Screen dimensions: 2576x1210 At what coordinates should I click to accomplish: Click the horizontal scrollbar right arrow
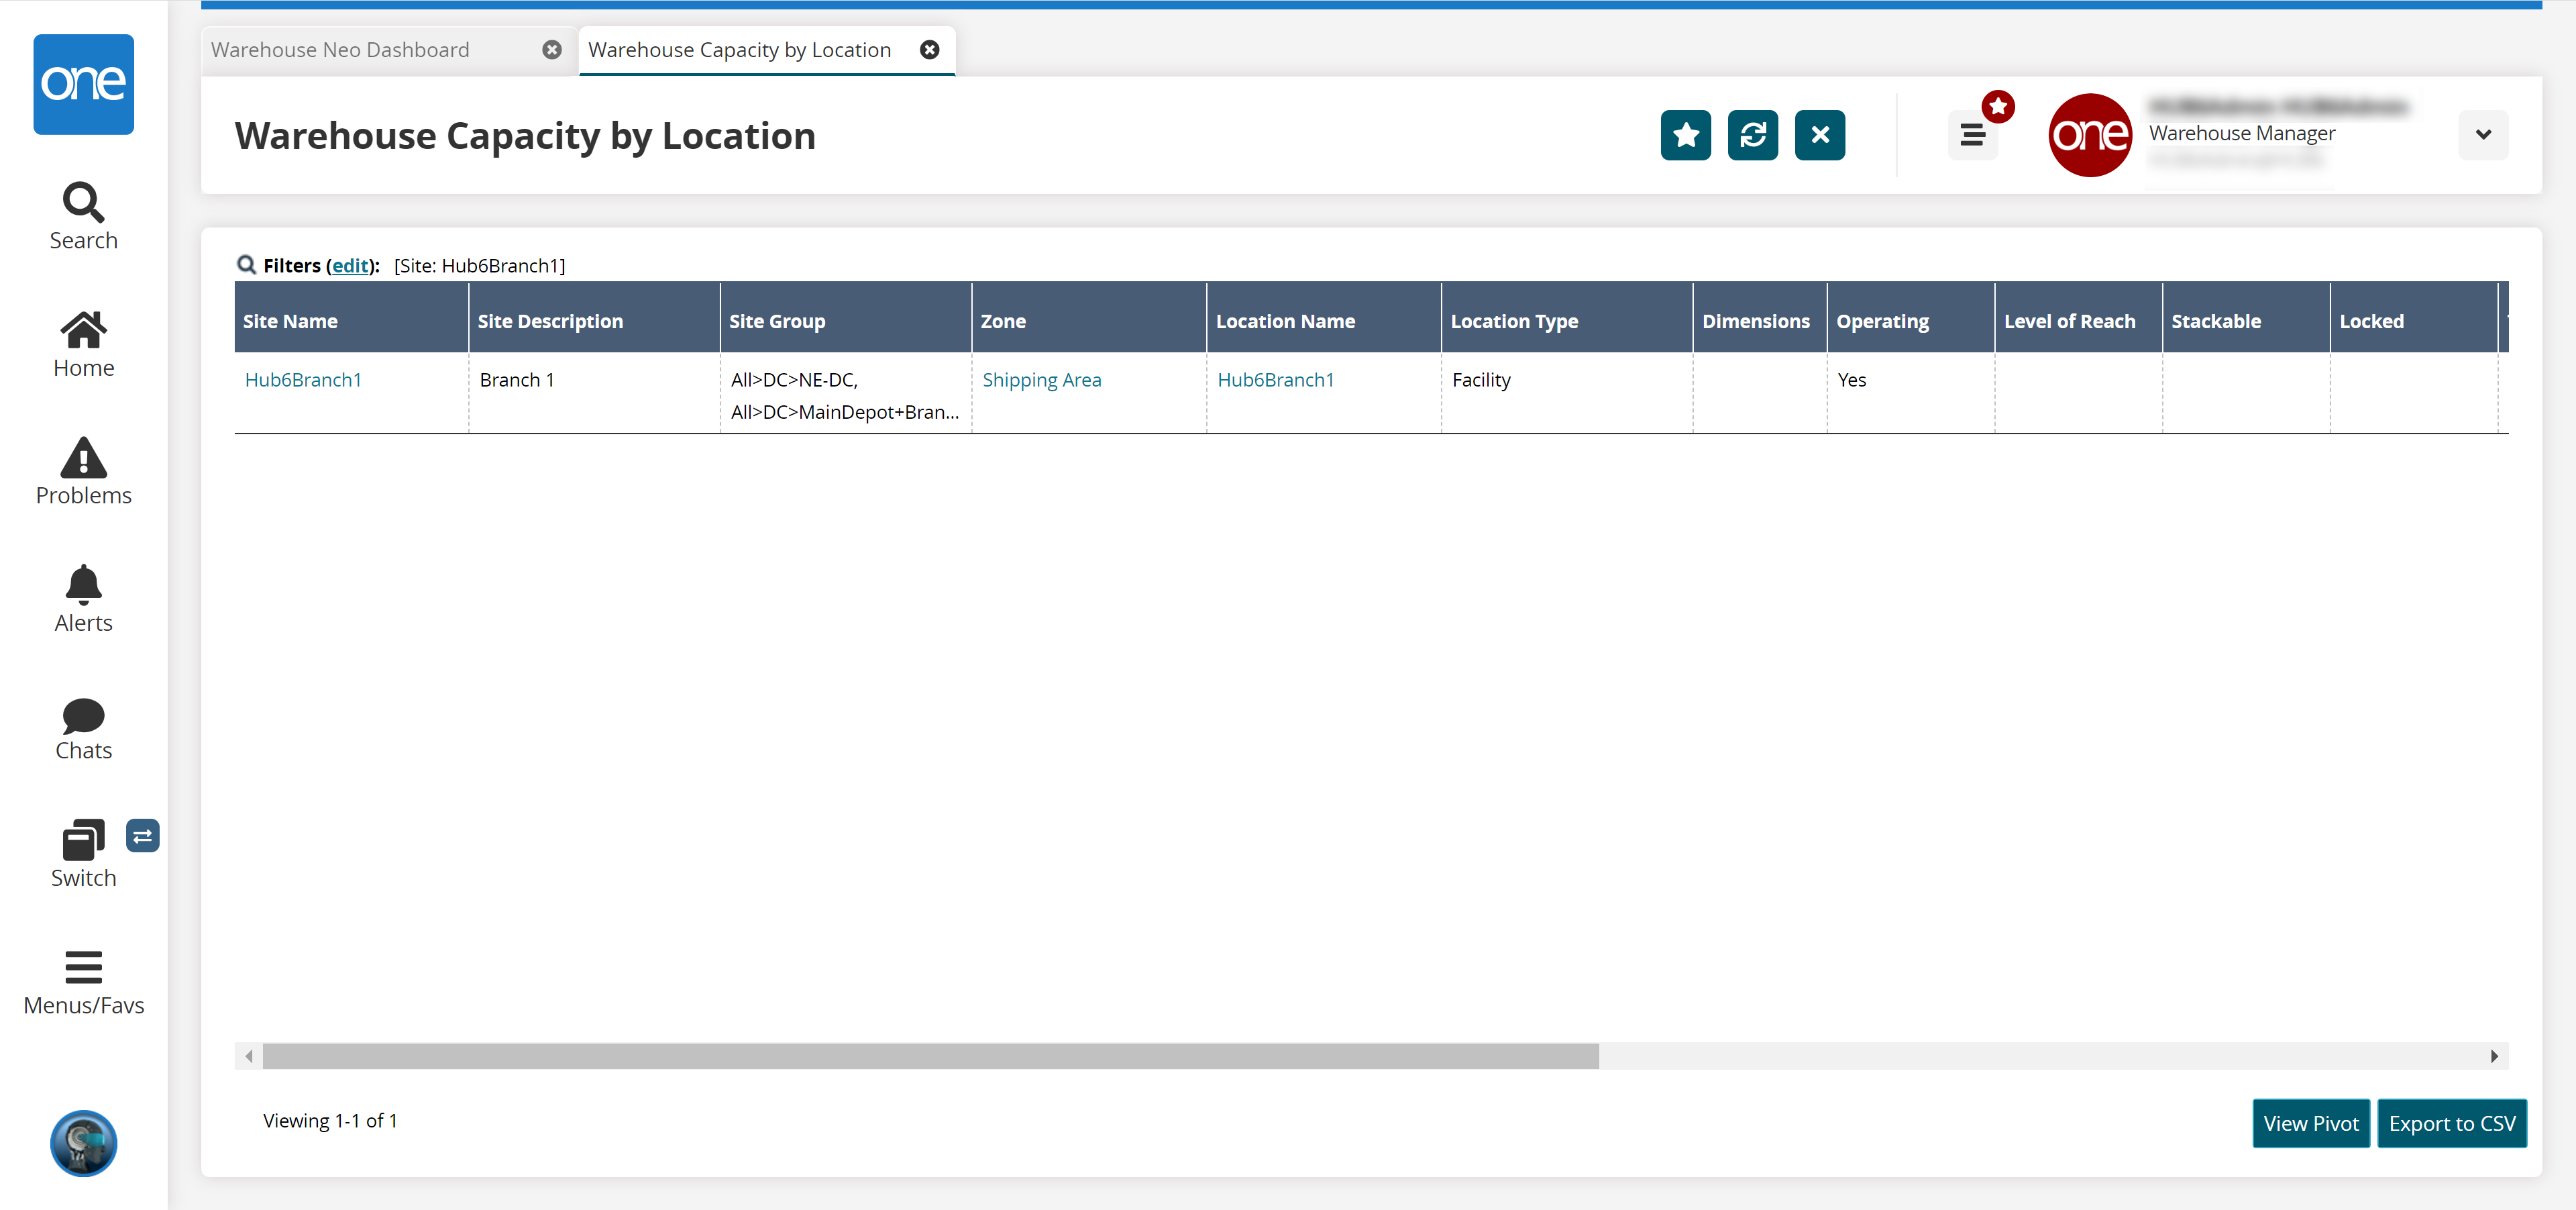click(2494, 1056)
